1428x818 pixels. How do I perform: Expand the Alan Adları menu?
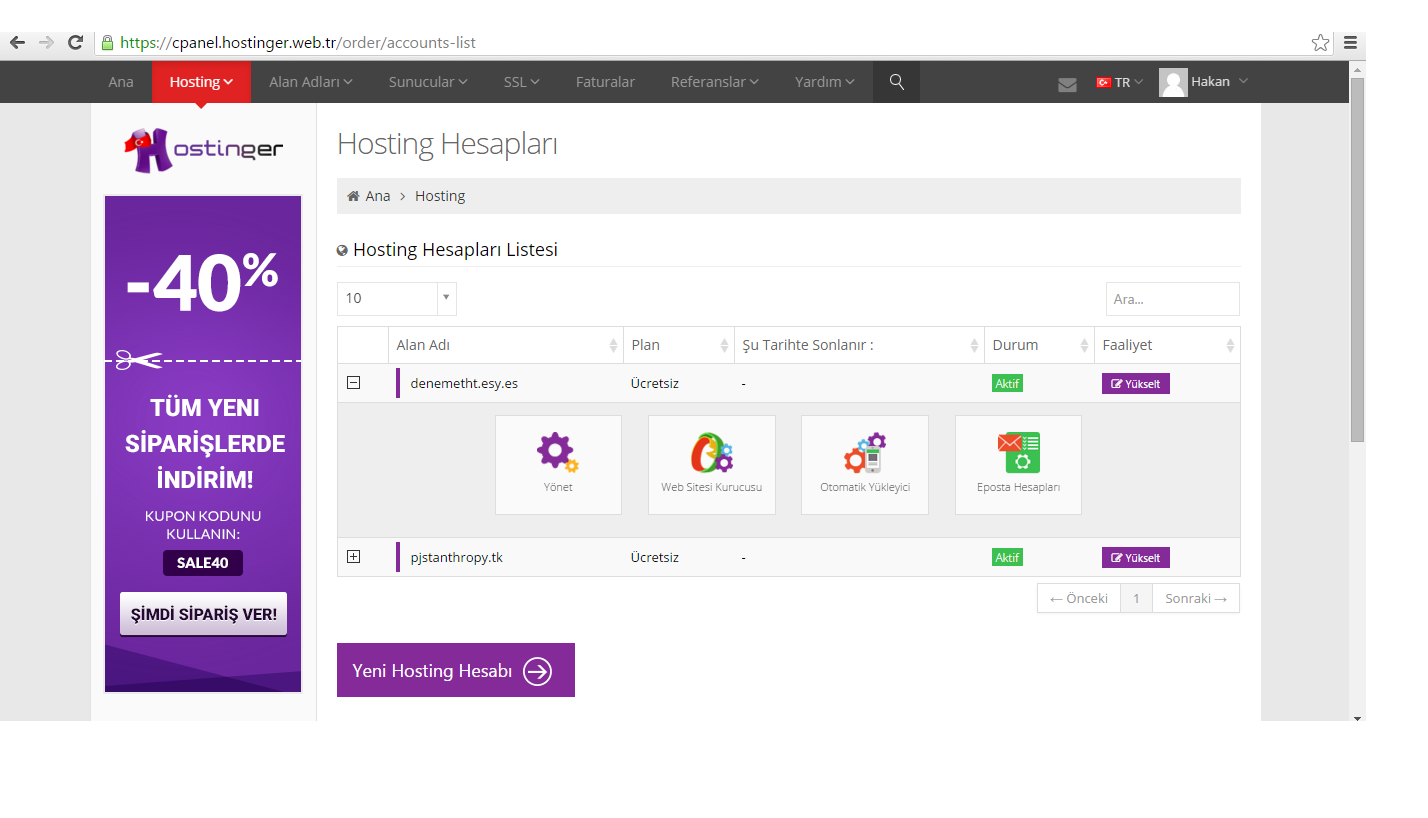310,82
